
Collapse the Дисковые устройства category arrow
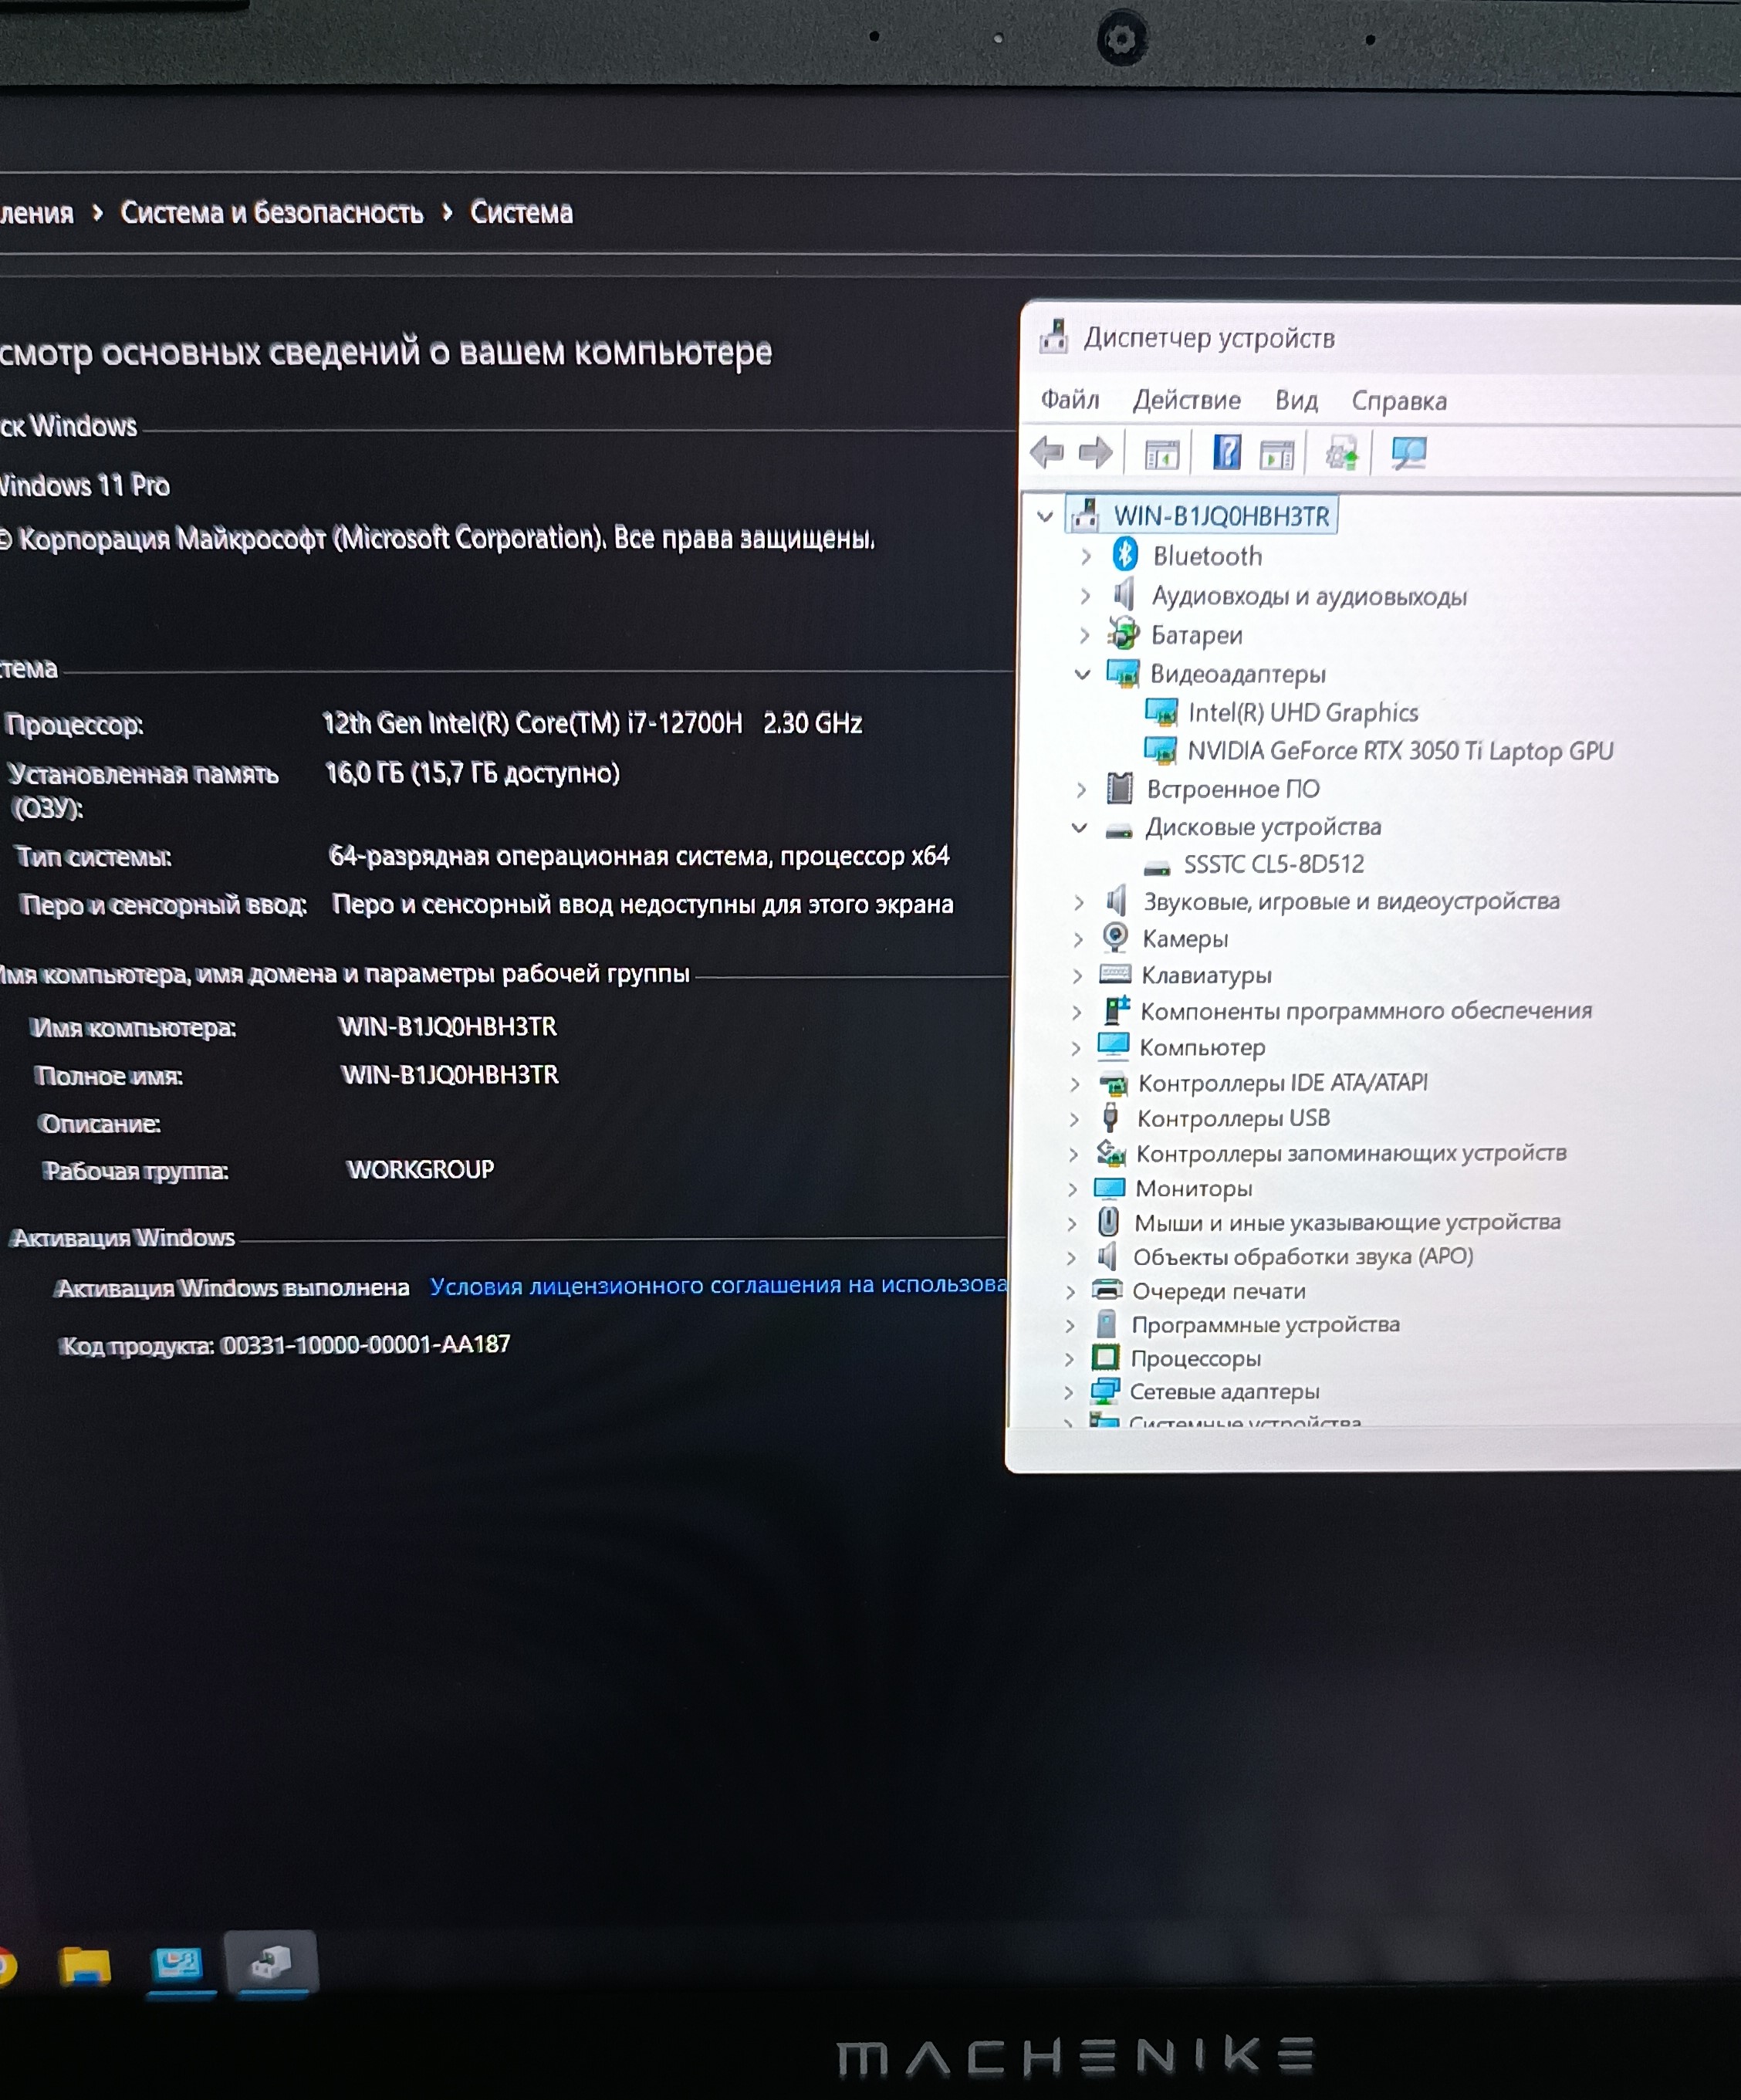click(1079, 827)
